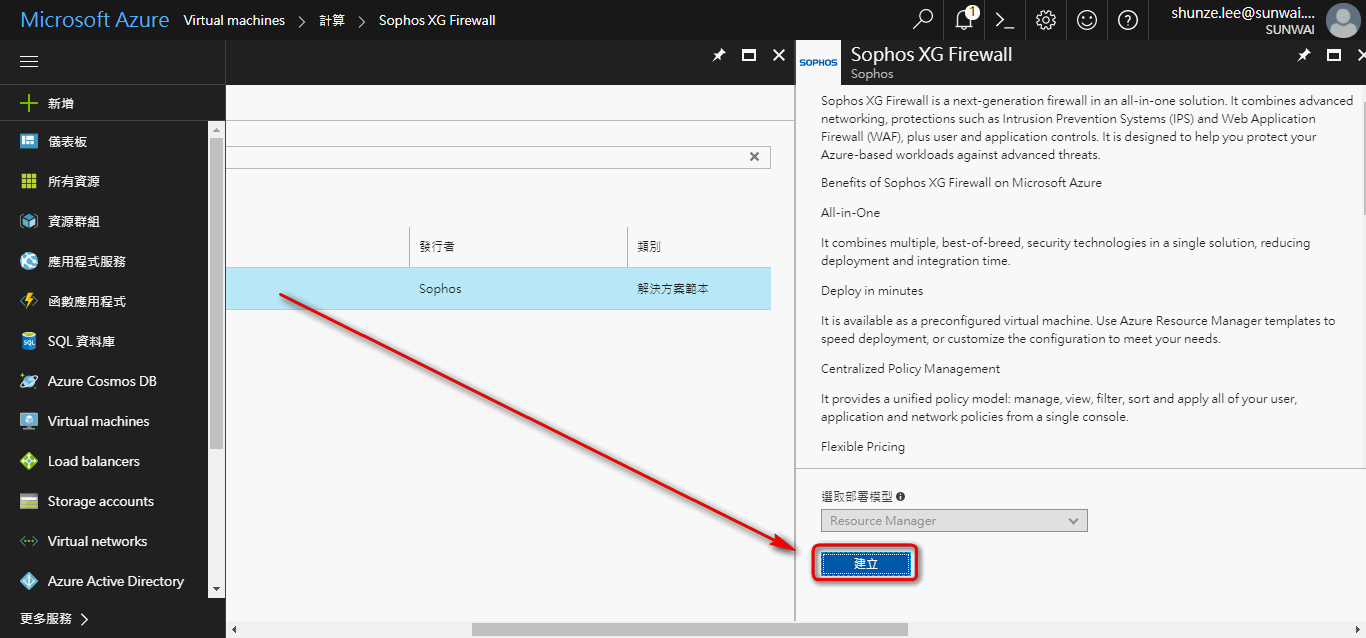
Task: Select the Sophos publisher cell
Action: pyautogui.click(x=440, y=289)
